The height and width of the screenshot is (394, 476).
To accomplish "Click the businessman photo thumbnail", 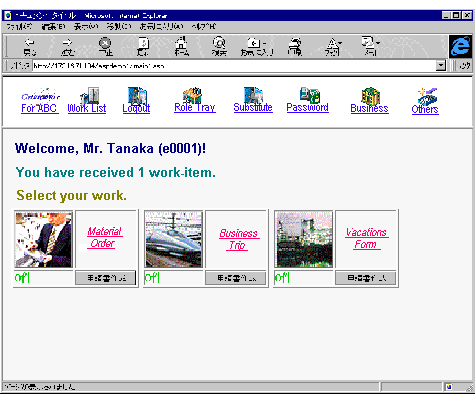I will click(x=43, y=239).
